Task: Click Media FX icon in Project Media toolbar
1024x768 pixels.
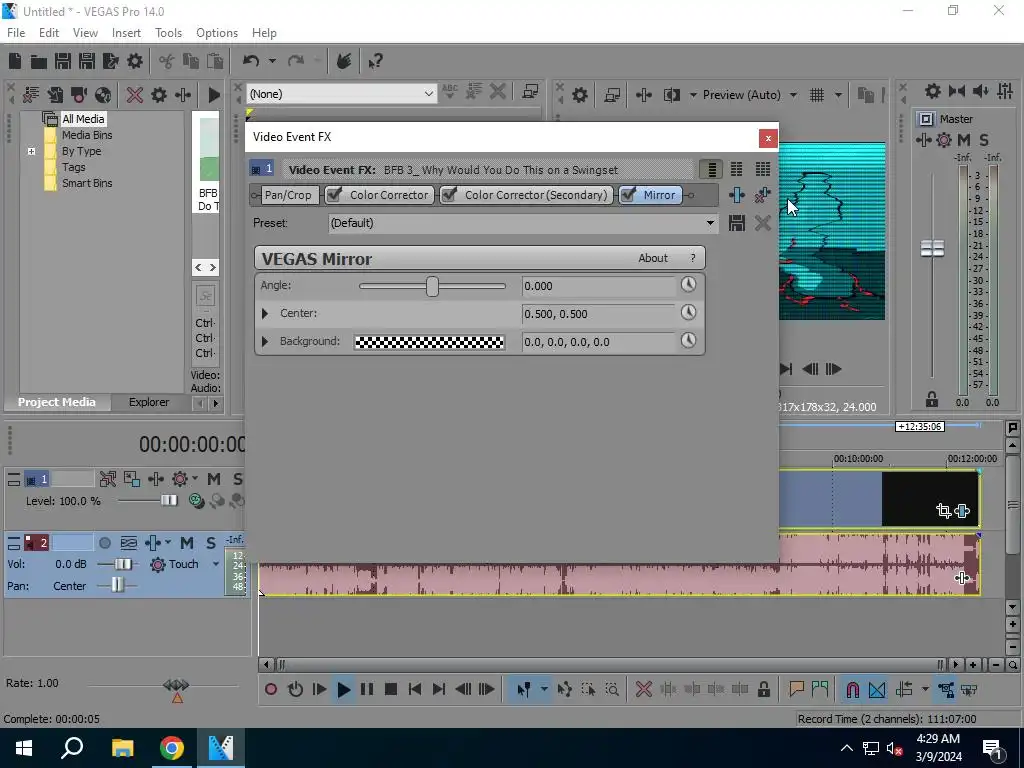Action: pos(183,95)
